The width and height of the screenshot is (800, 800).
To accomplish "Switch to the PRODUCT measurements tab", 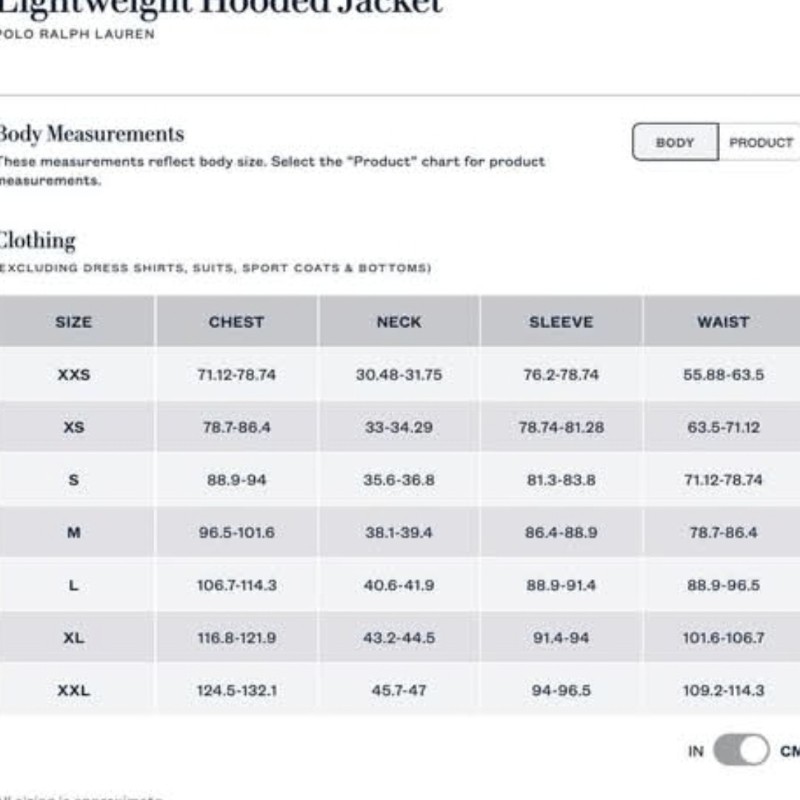I will click(x=760, y=142).
